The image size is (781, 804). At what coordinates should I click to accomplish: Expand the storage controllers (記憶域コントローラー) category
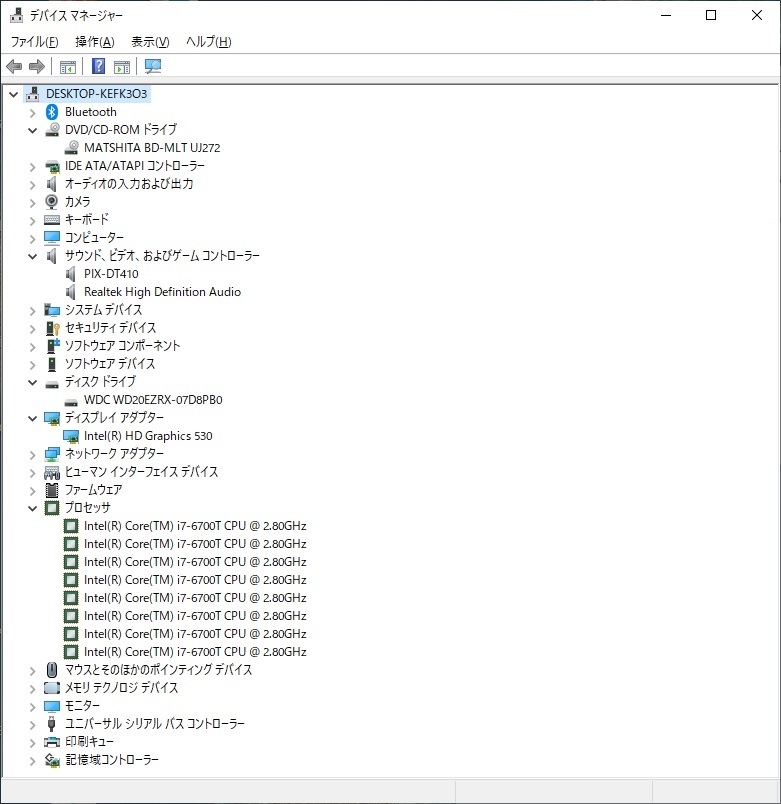[33, 761]
